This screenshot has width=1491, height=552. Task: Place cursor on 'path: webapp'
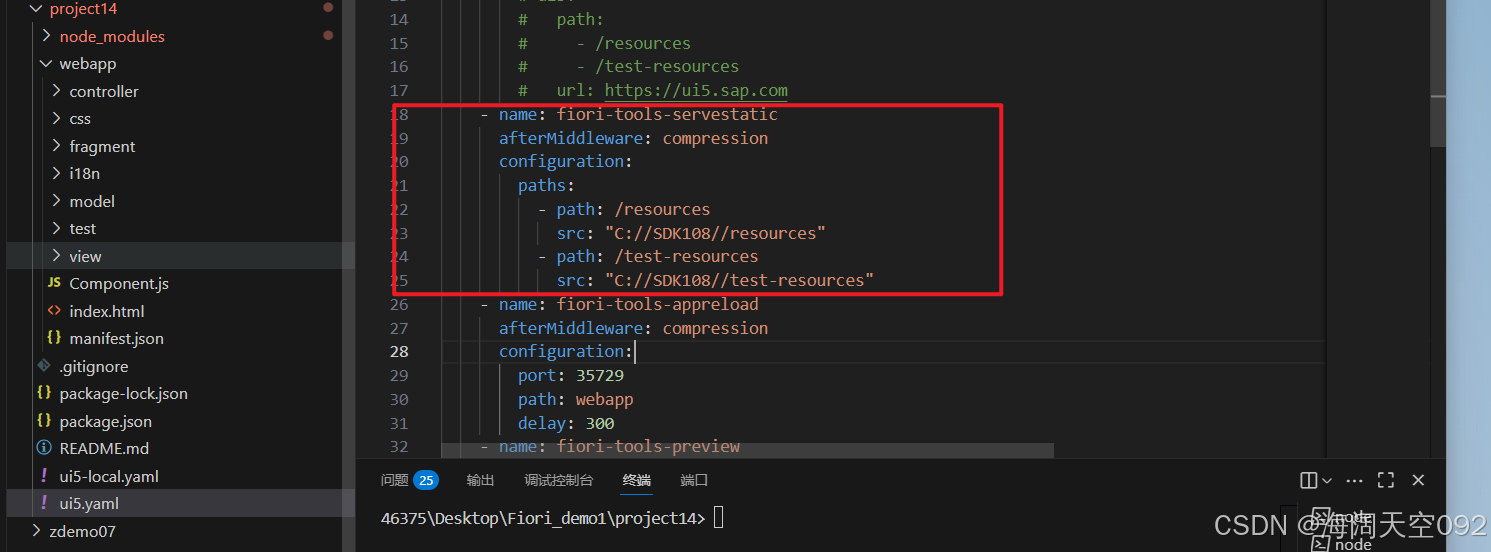576,399
